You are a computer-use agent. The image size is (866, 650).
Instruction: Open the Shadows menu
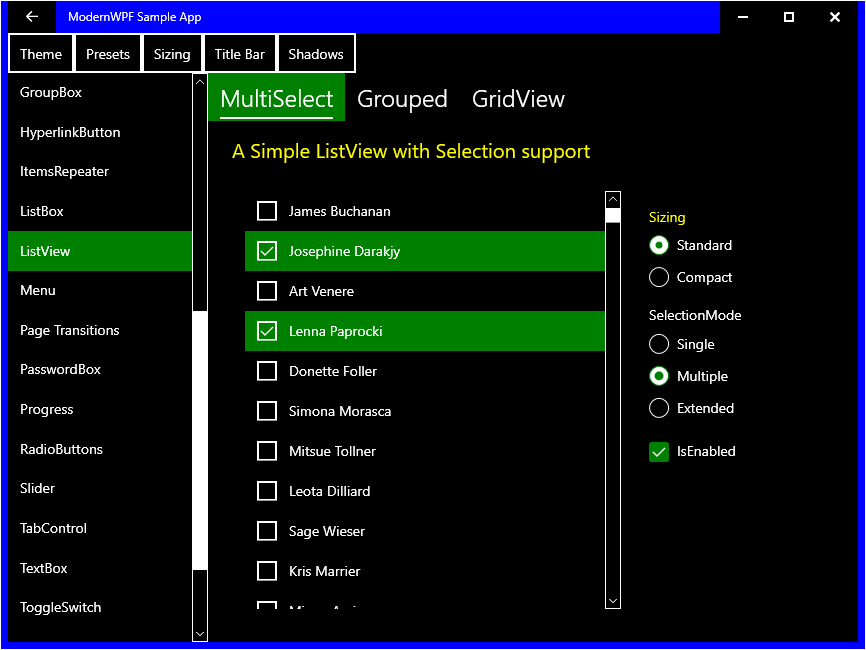click(x=316, y=54)
